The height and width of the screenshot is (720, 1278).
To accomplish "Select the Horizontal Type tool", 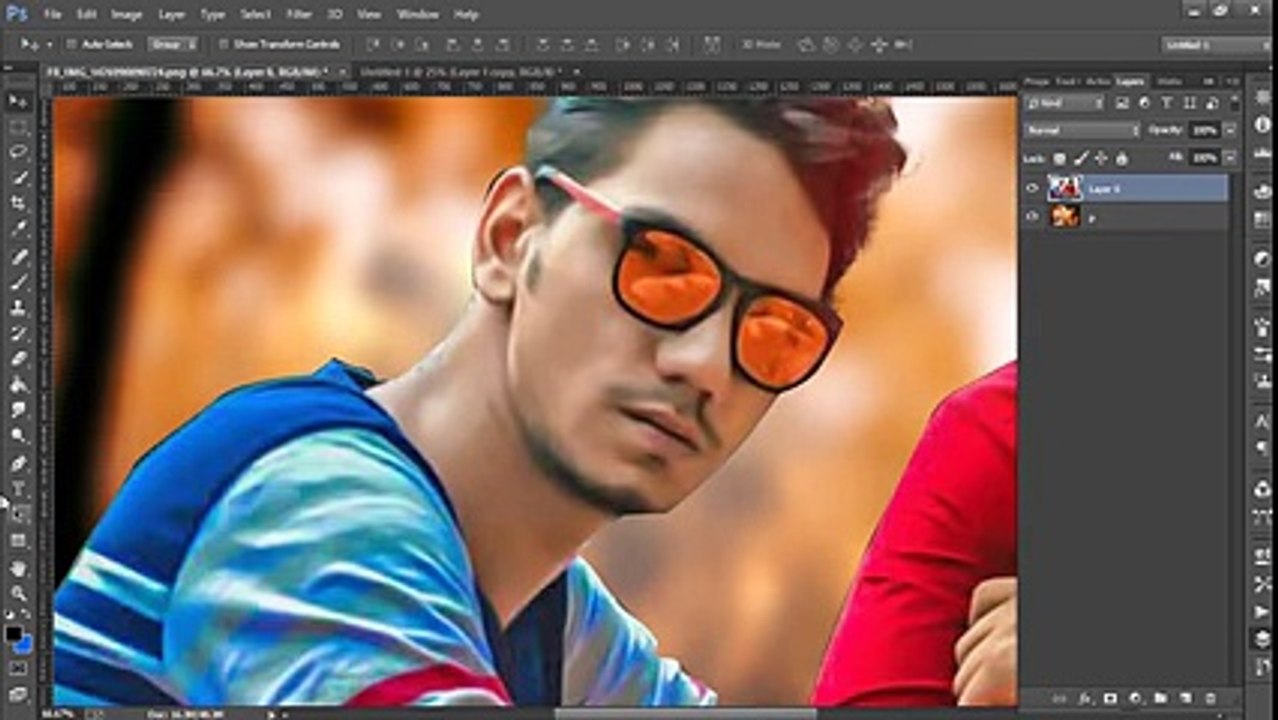I will 18,489.
